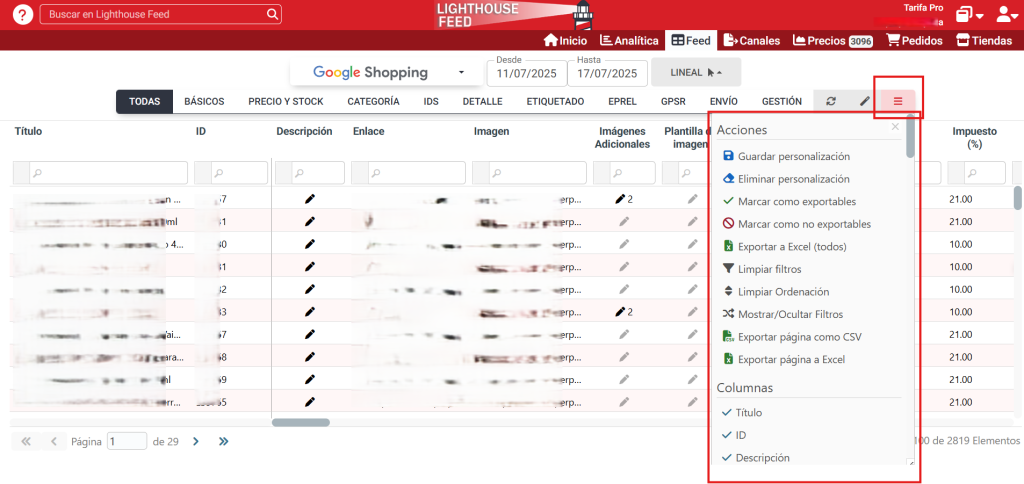
Task: Open the help question mark icon
Action: [23, 14]
